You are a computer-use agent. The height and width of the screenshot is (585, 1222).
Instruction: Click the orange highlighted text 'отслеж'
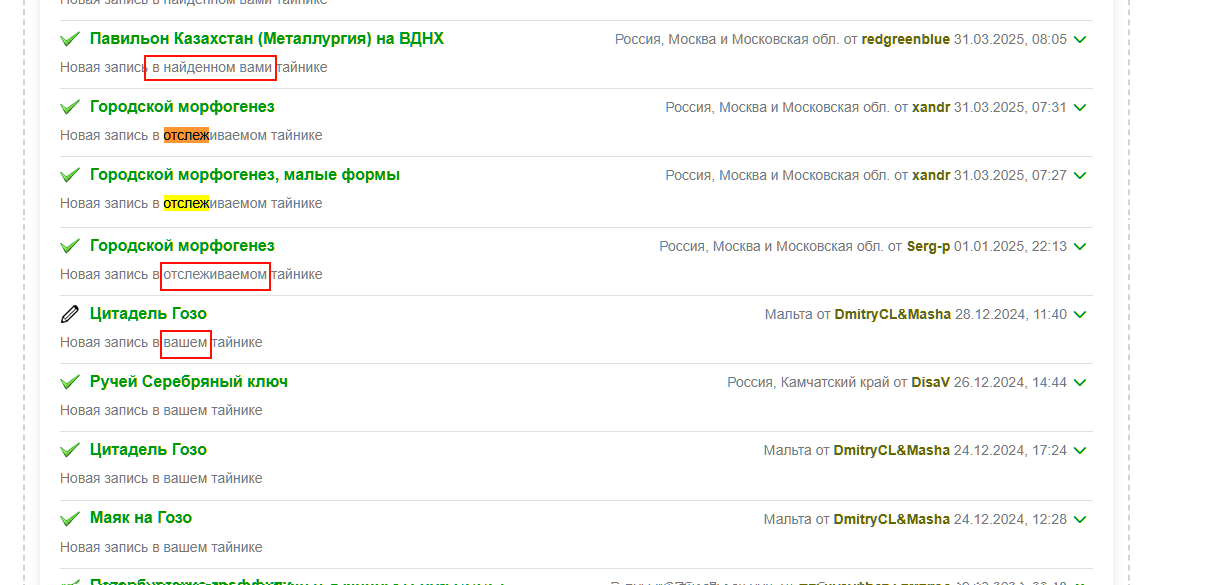coord(186,135)
